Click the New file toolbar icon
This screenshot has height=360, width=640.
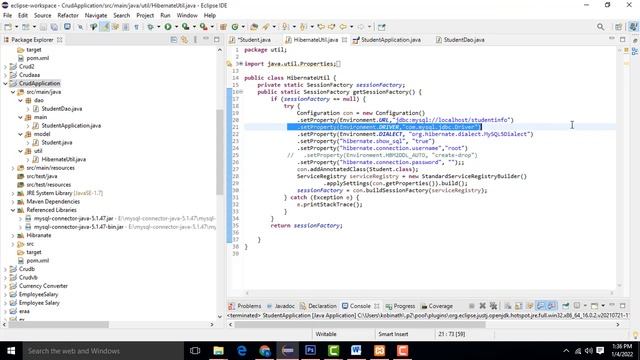(8, 27)
